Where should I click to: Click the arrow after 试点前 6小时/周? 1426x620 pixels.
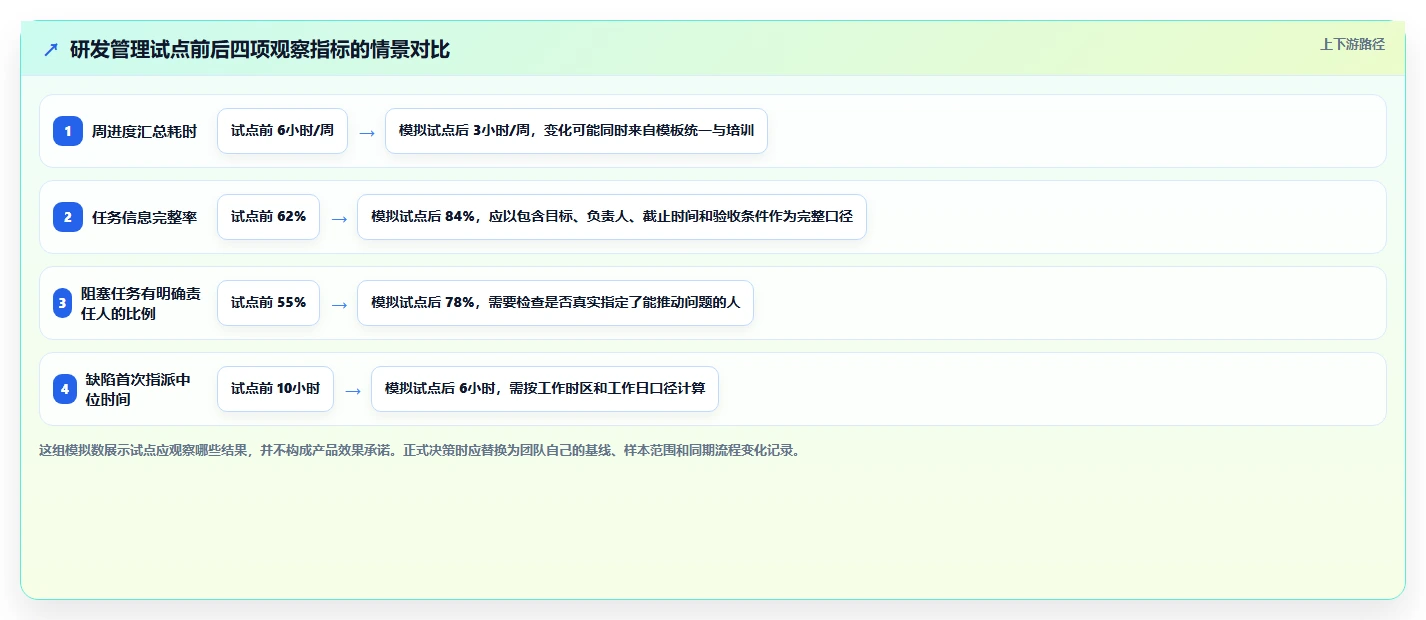point(367,132)
